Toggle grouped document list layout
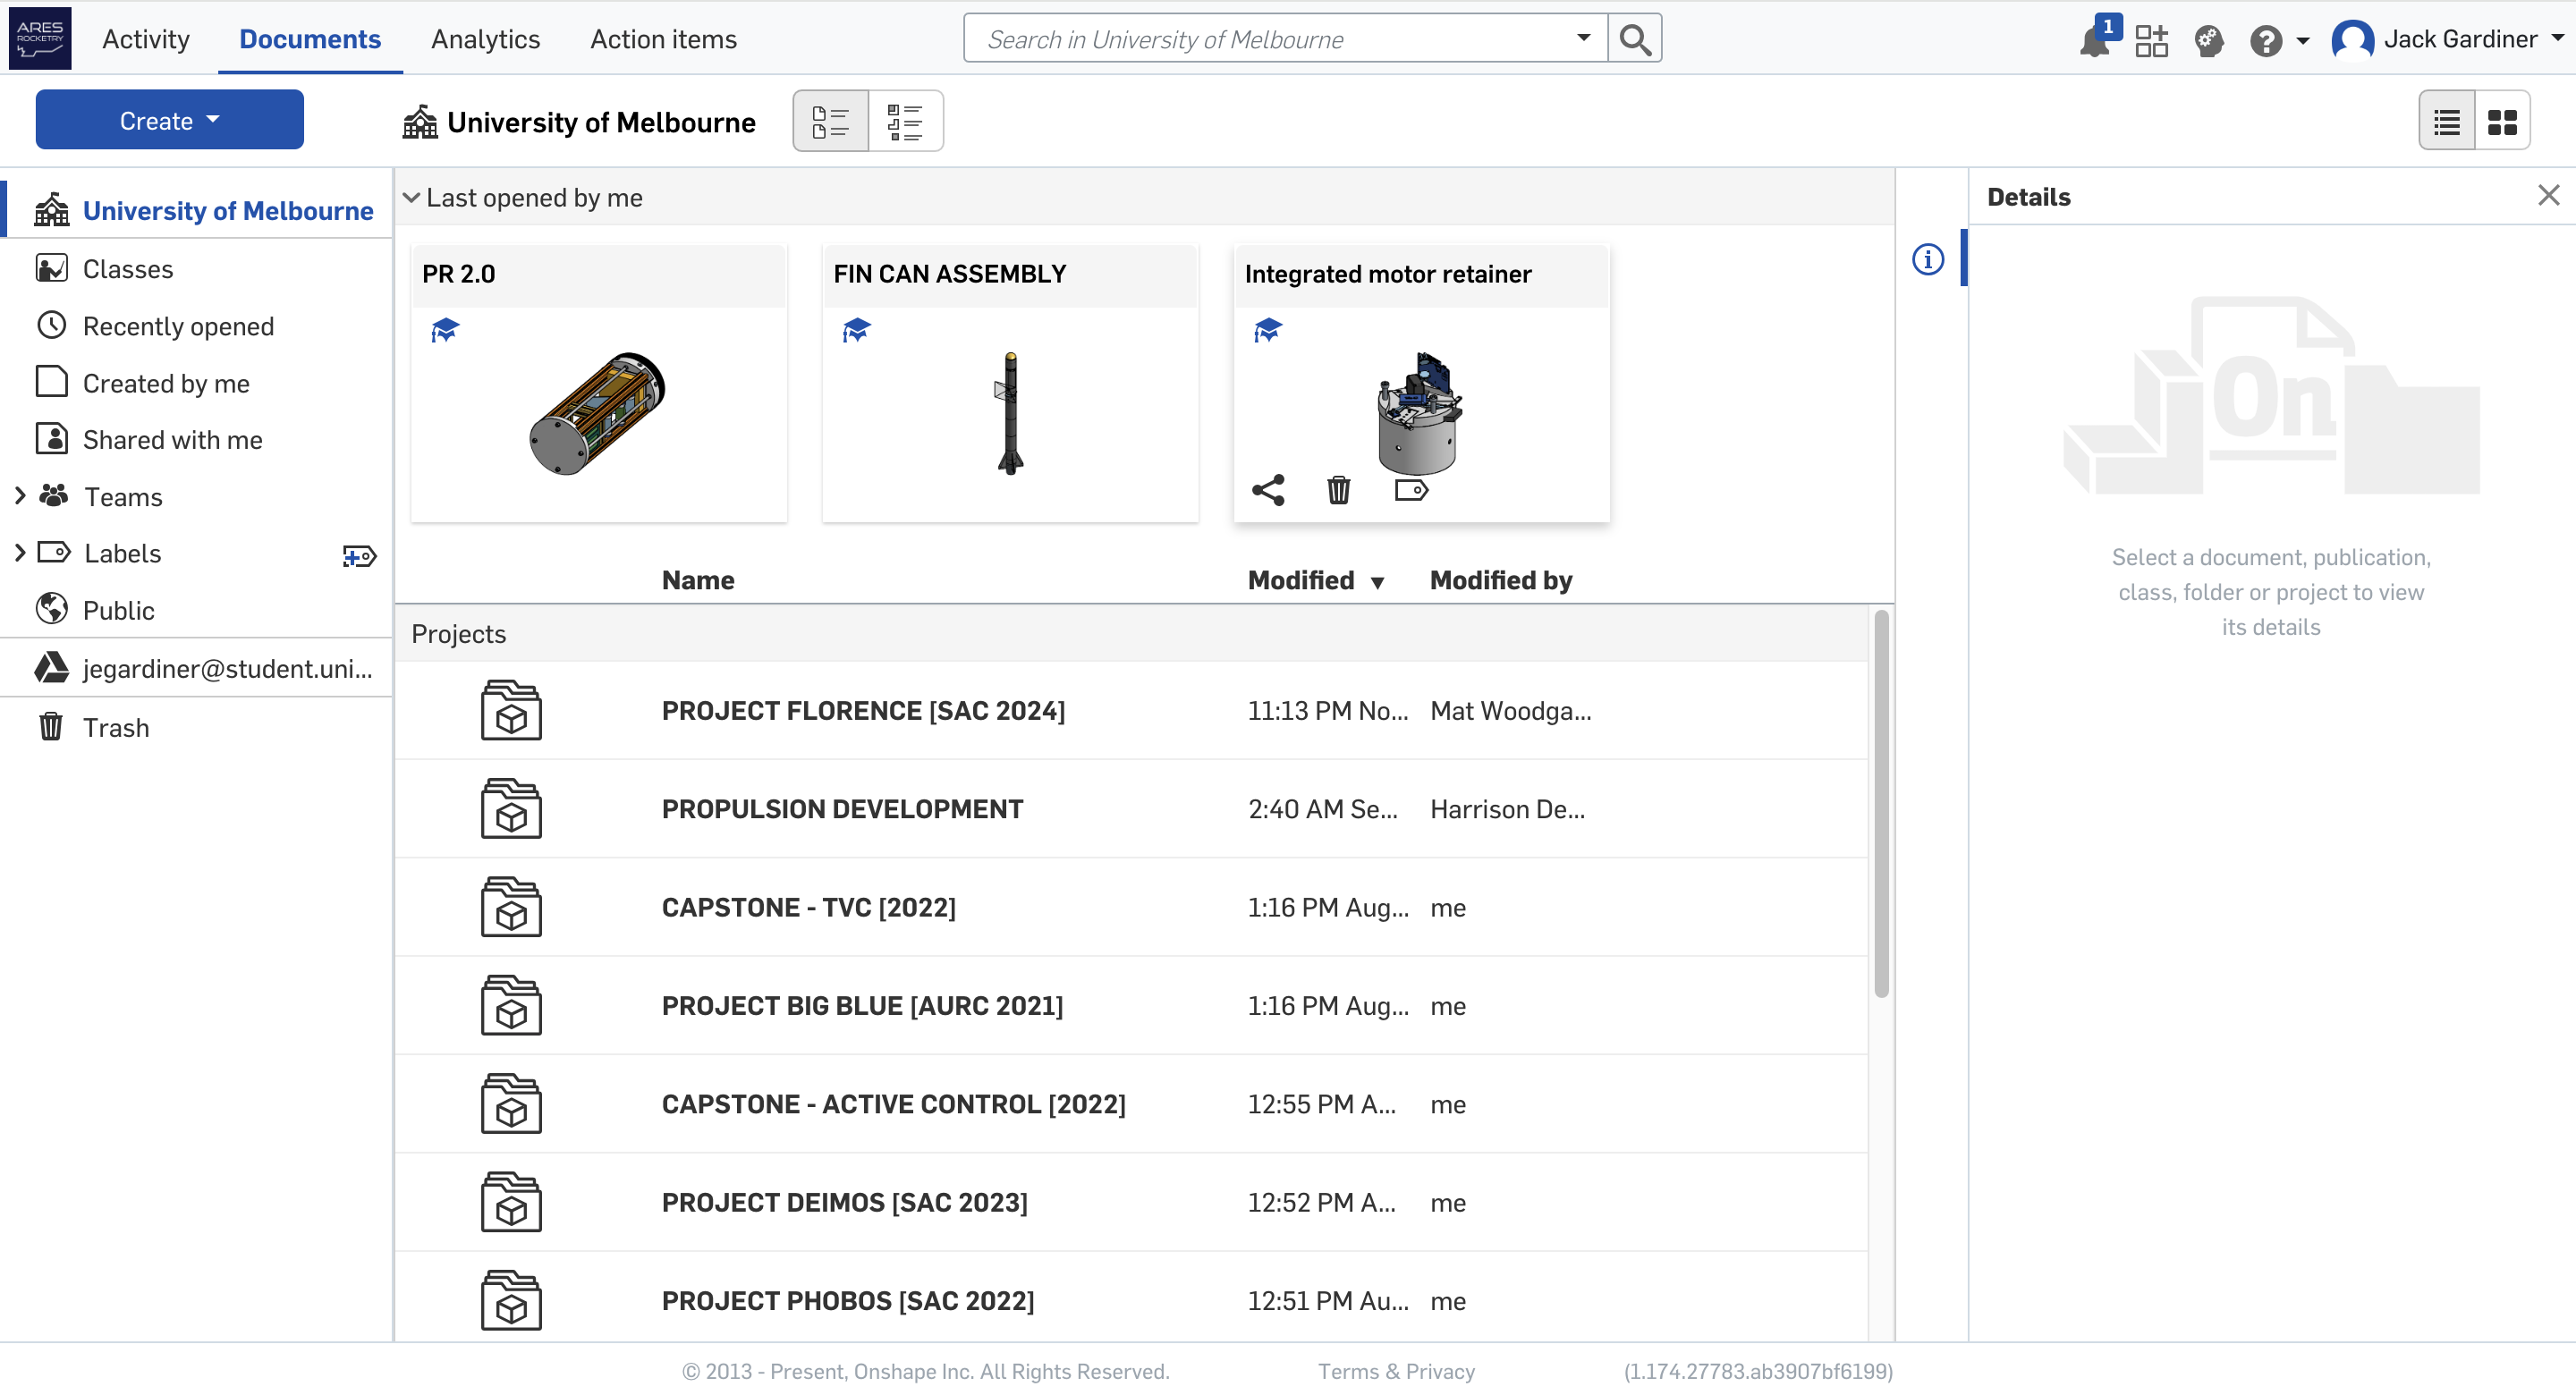2576x1395 pixels. pyautogui.click(x=905, y=122)
